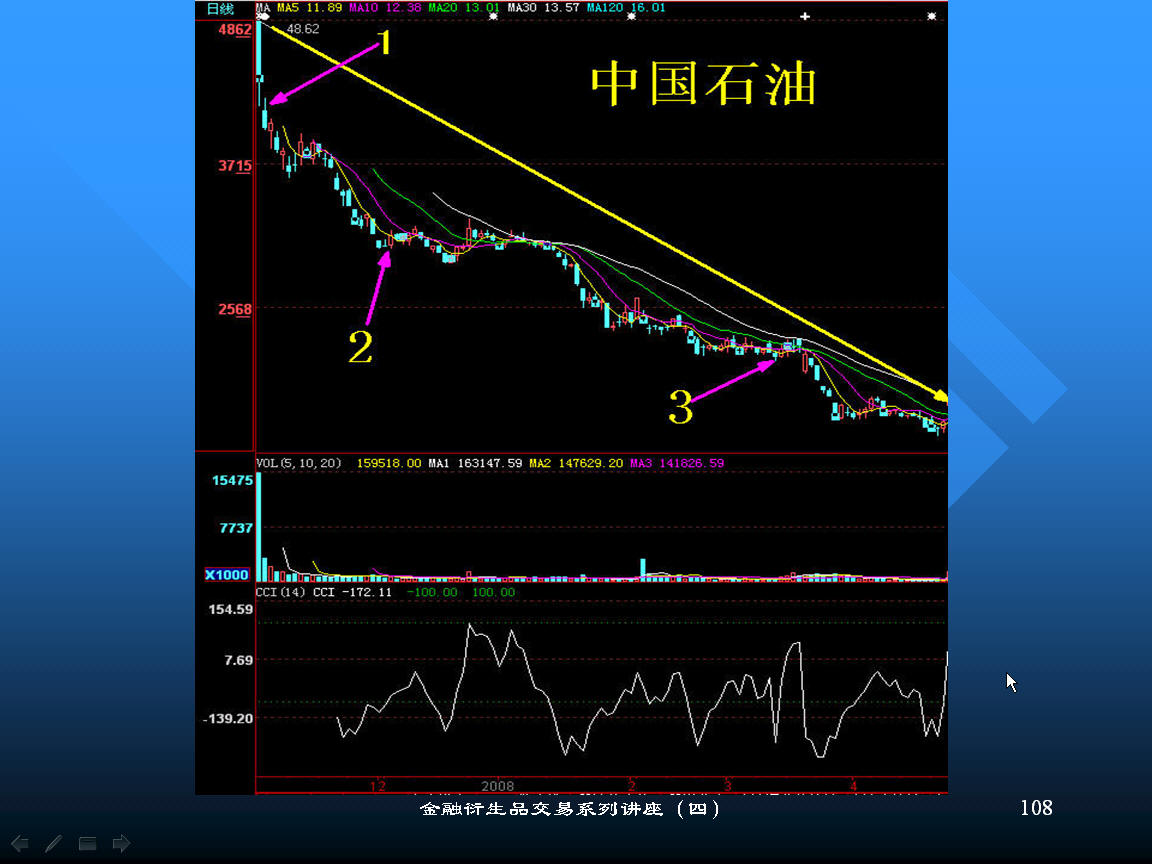Click the month 4 date axis label
Image resolution: width=1152 pixels, height=864 pixels.
854,785
